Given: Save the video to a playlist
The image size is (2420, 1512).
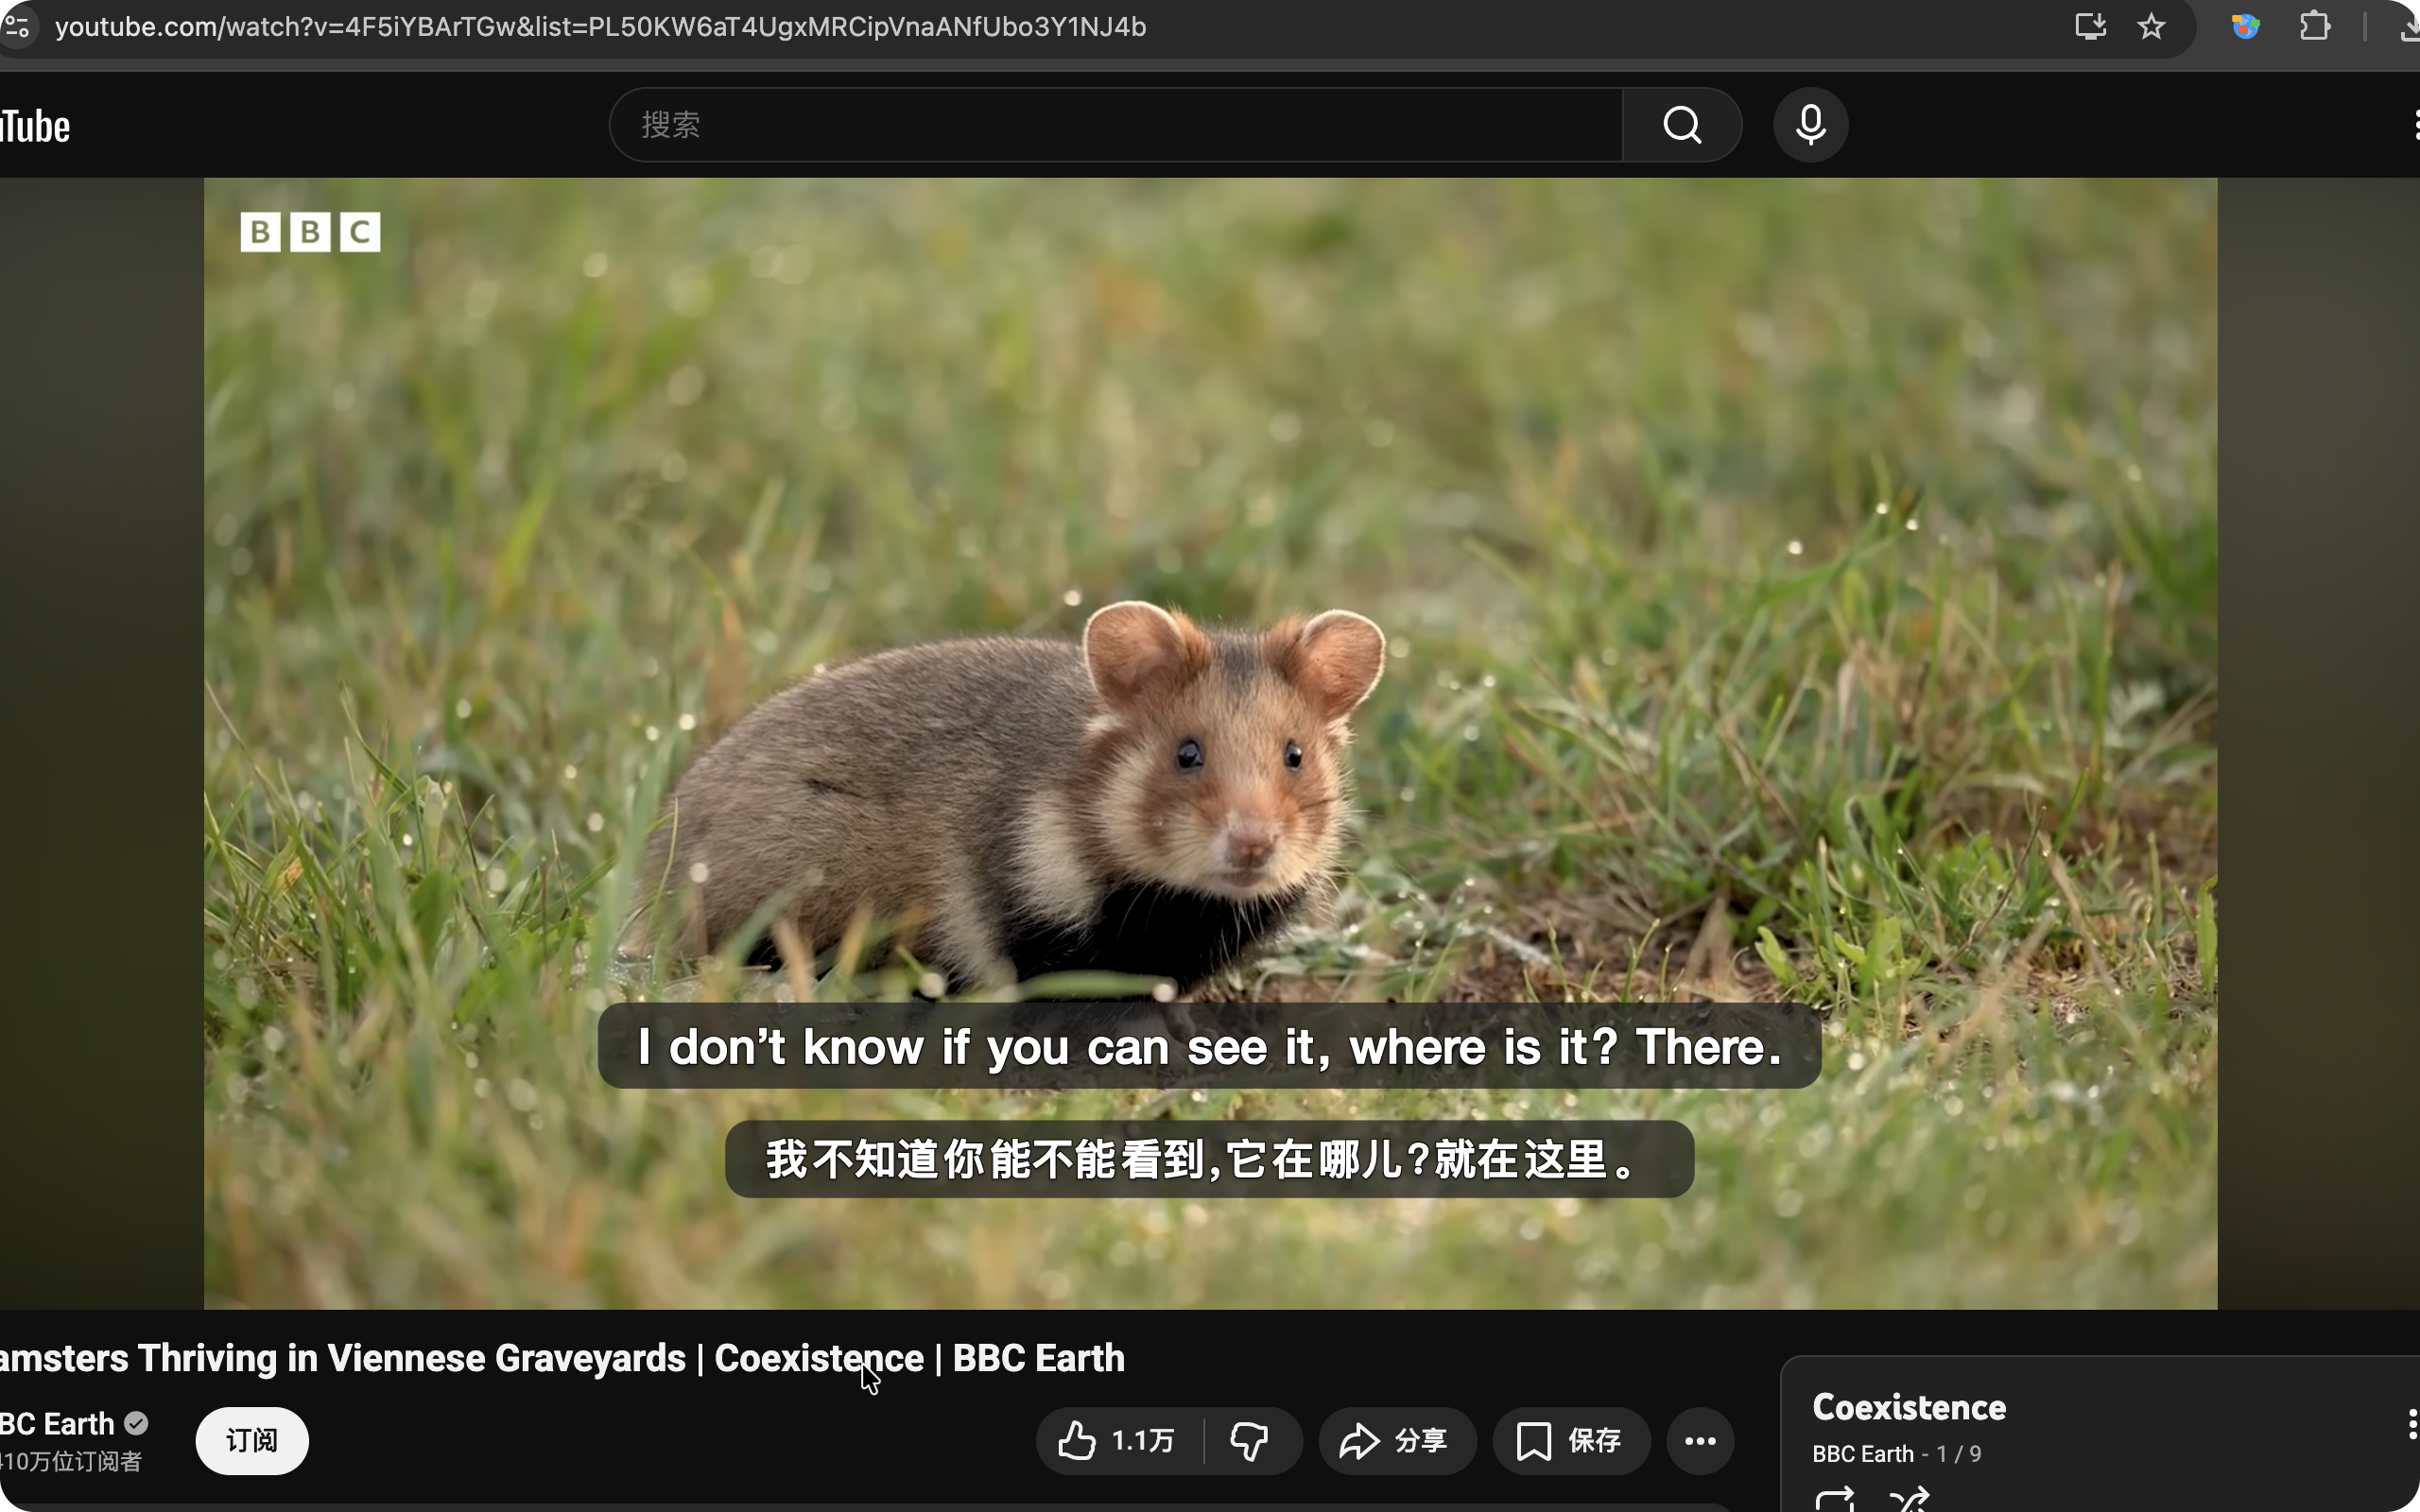Looking at the screenshot, I should click(x=1569, y=1440).
